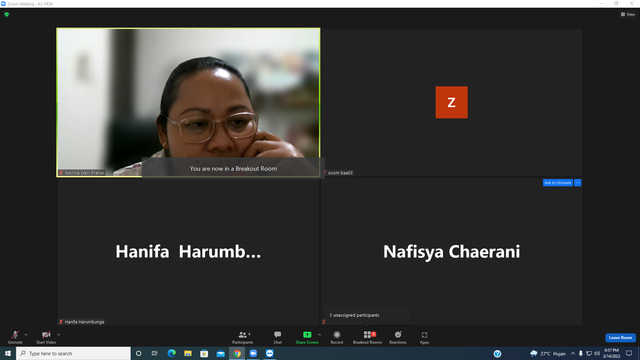Open the clock and calendar flyout

pos(611,353)
